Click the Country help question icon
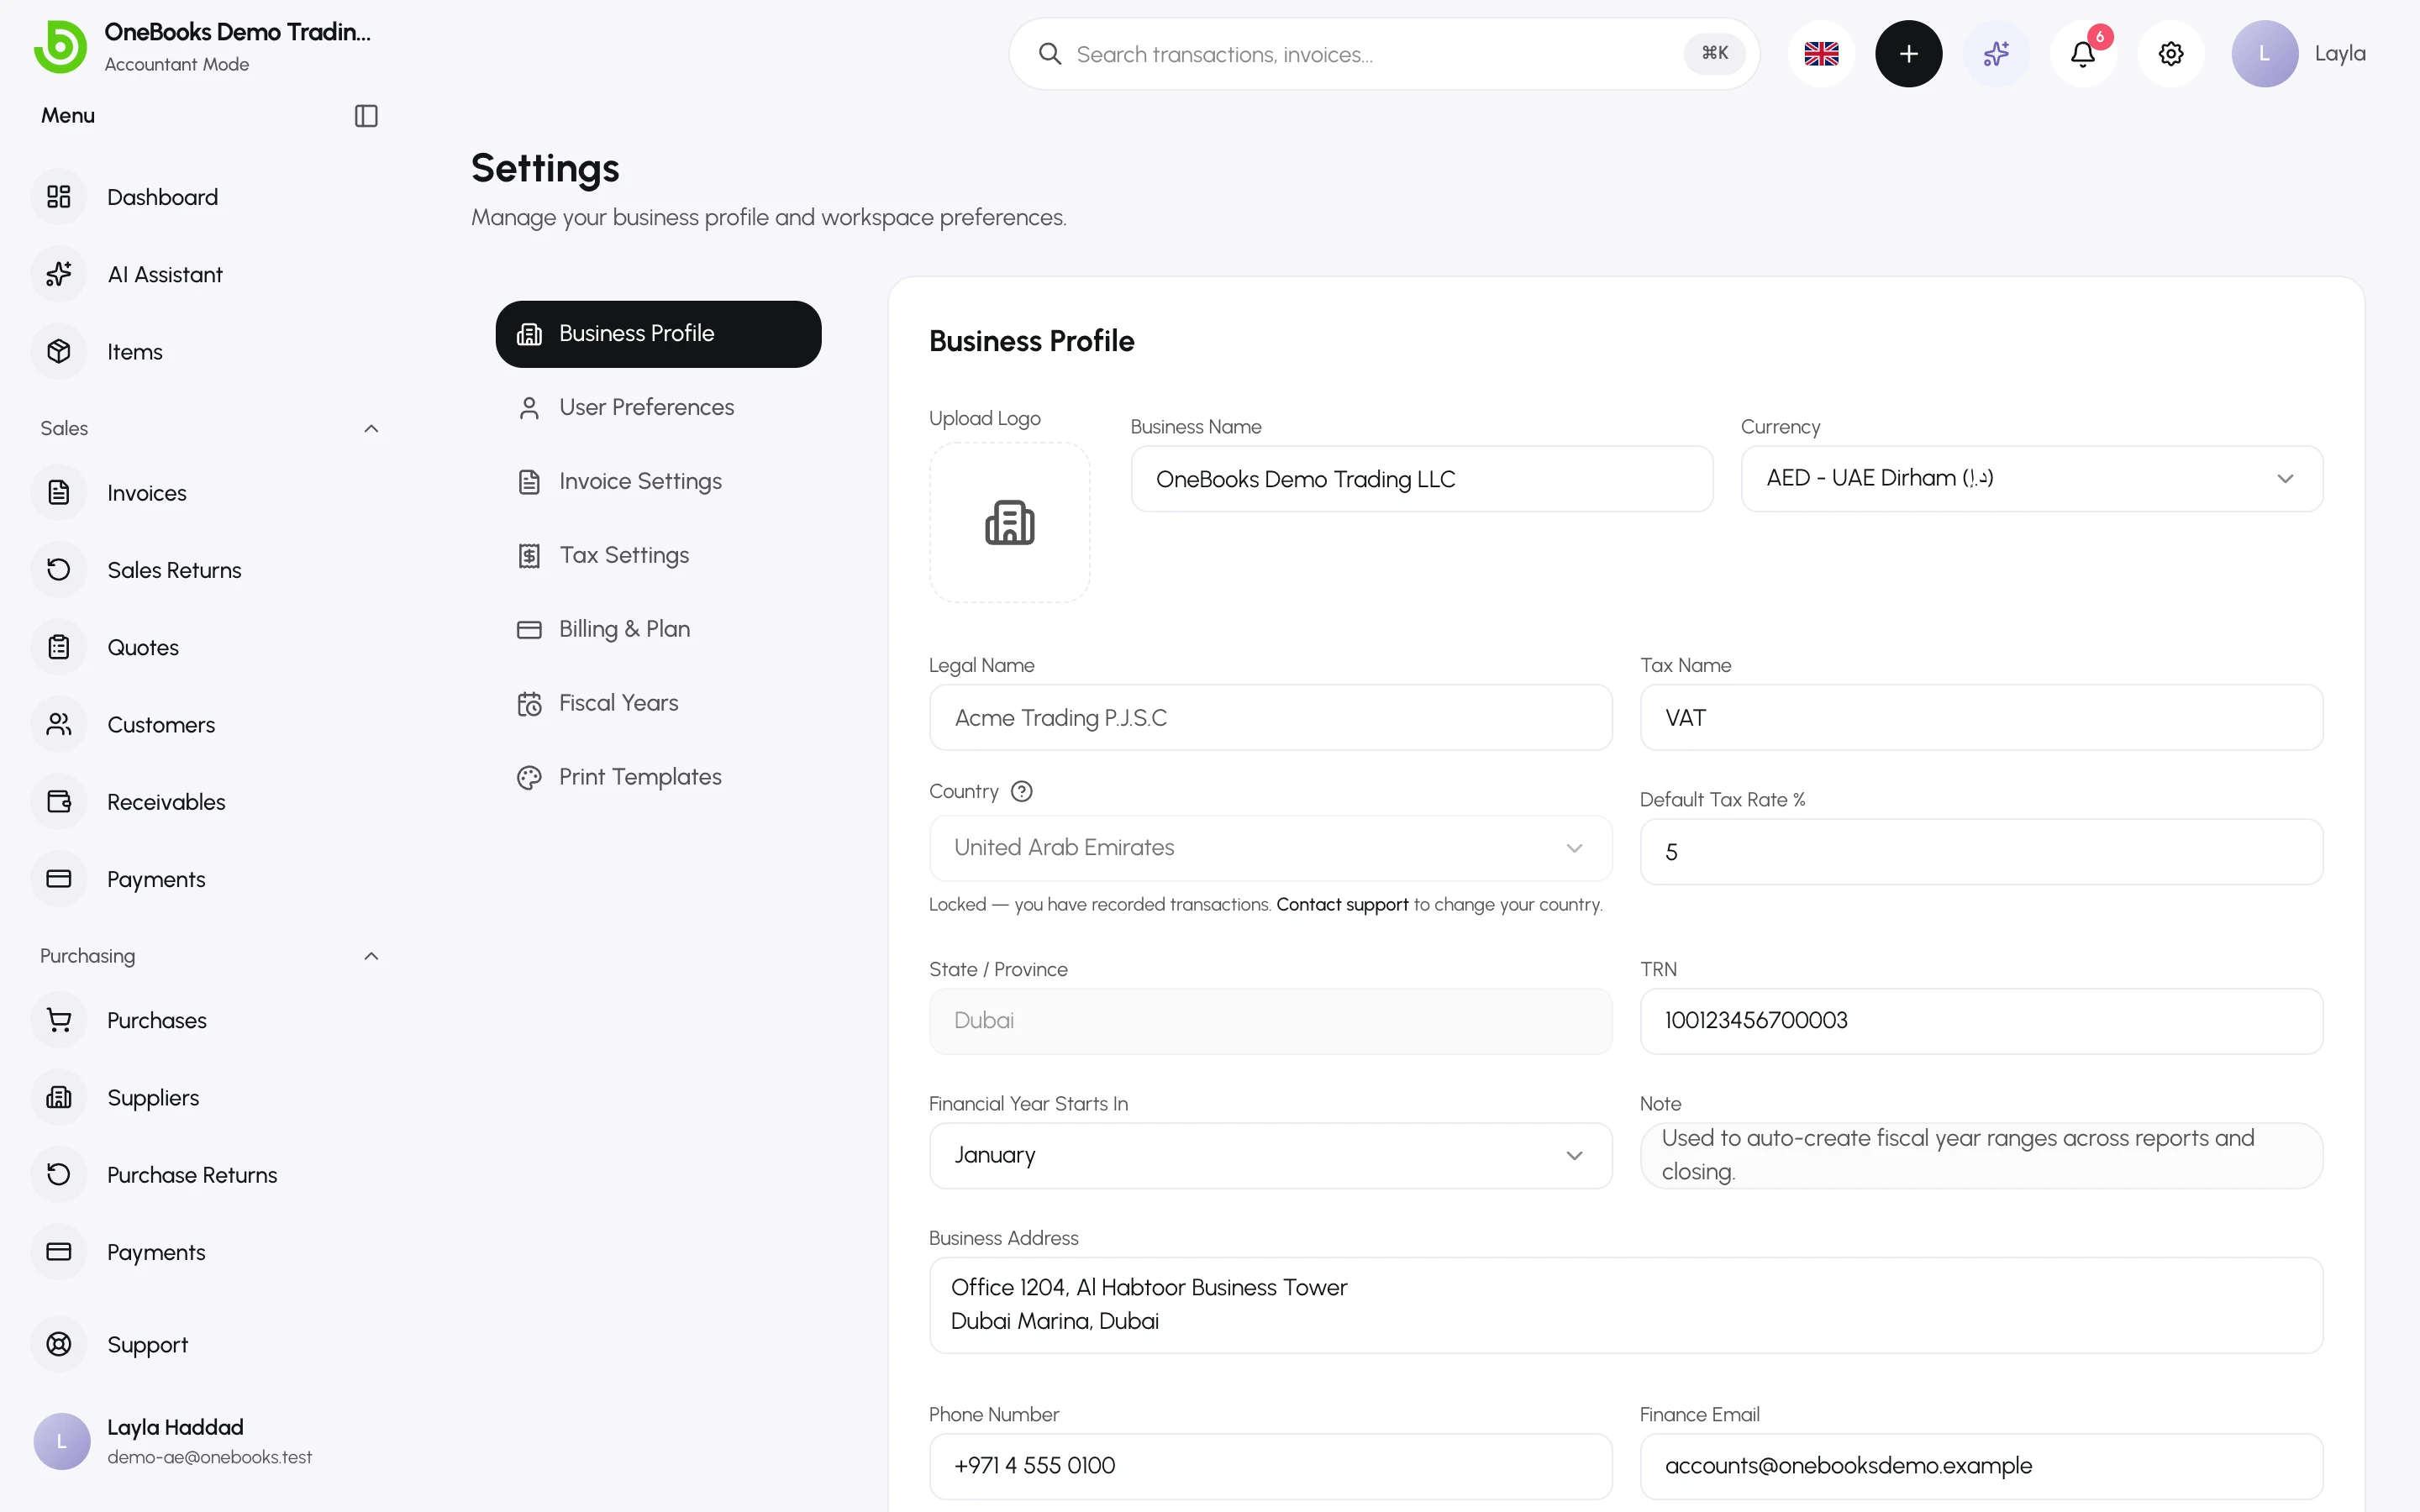Screen dimensions: 2420x1512 click(1021, 791)
